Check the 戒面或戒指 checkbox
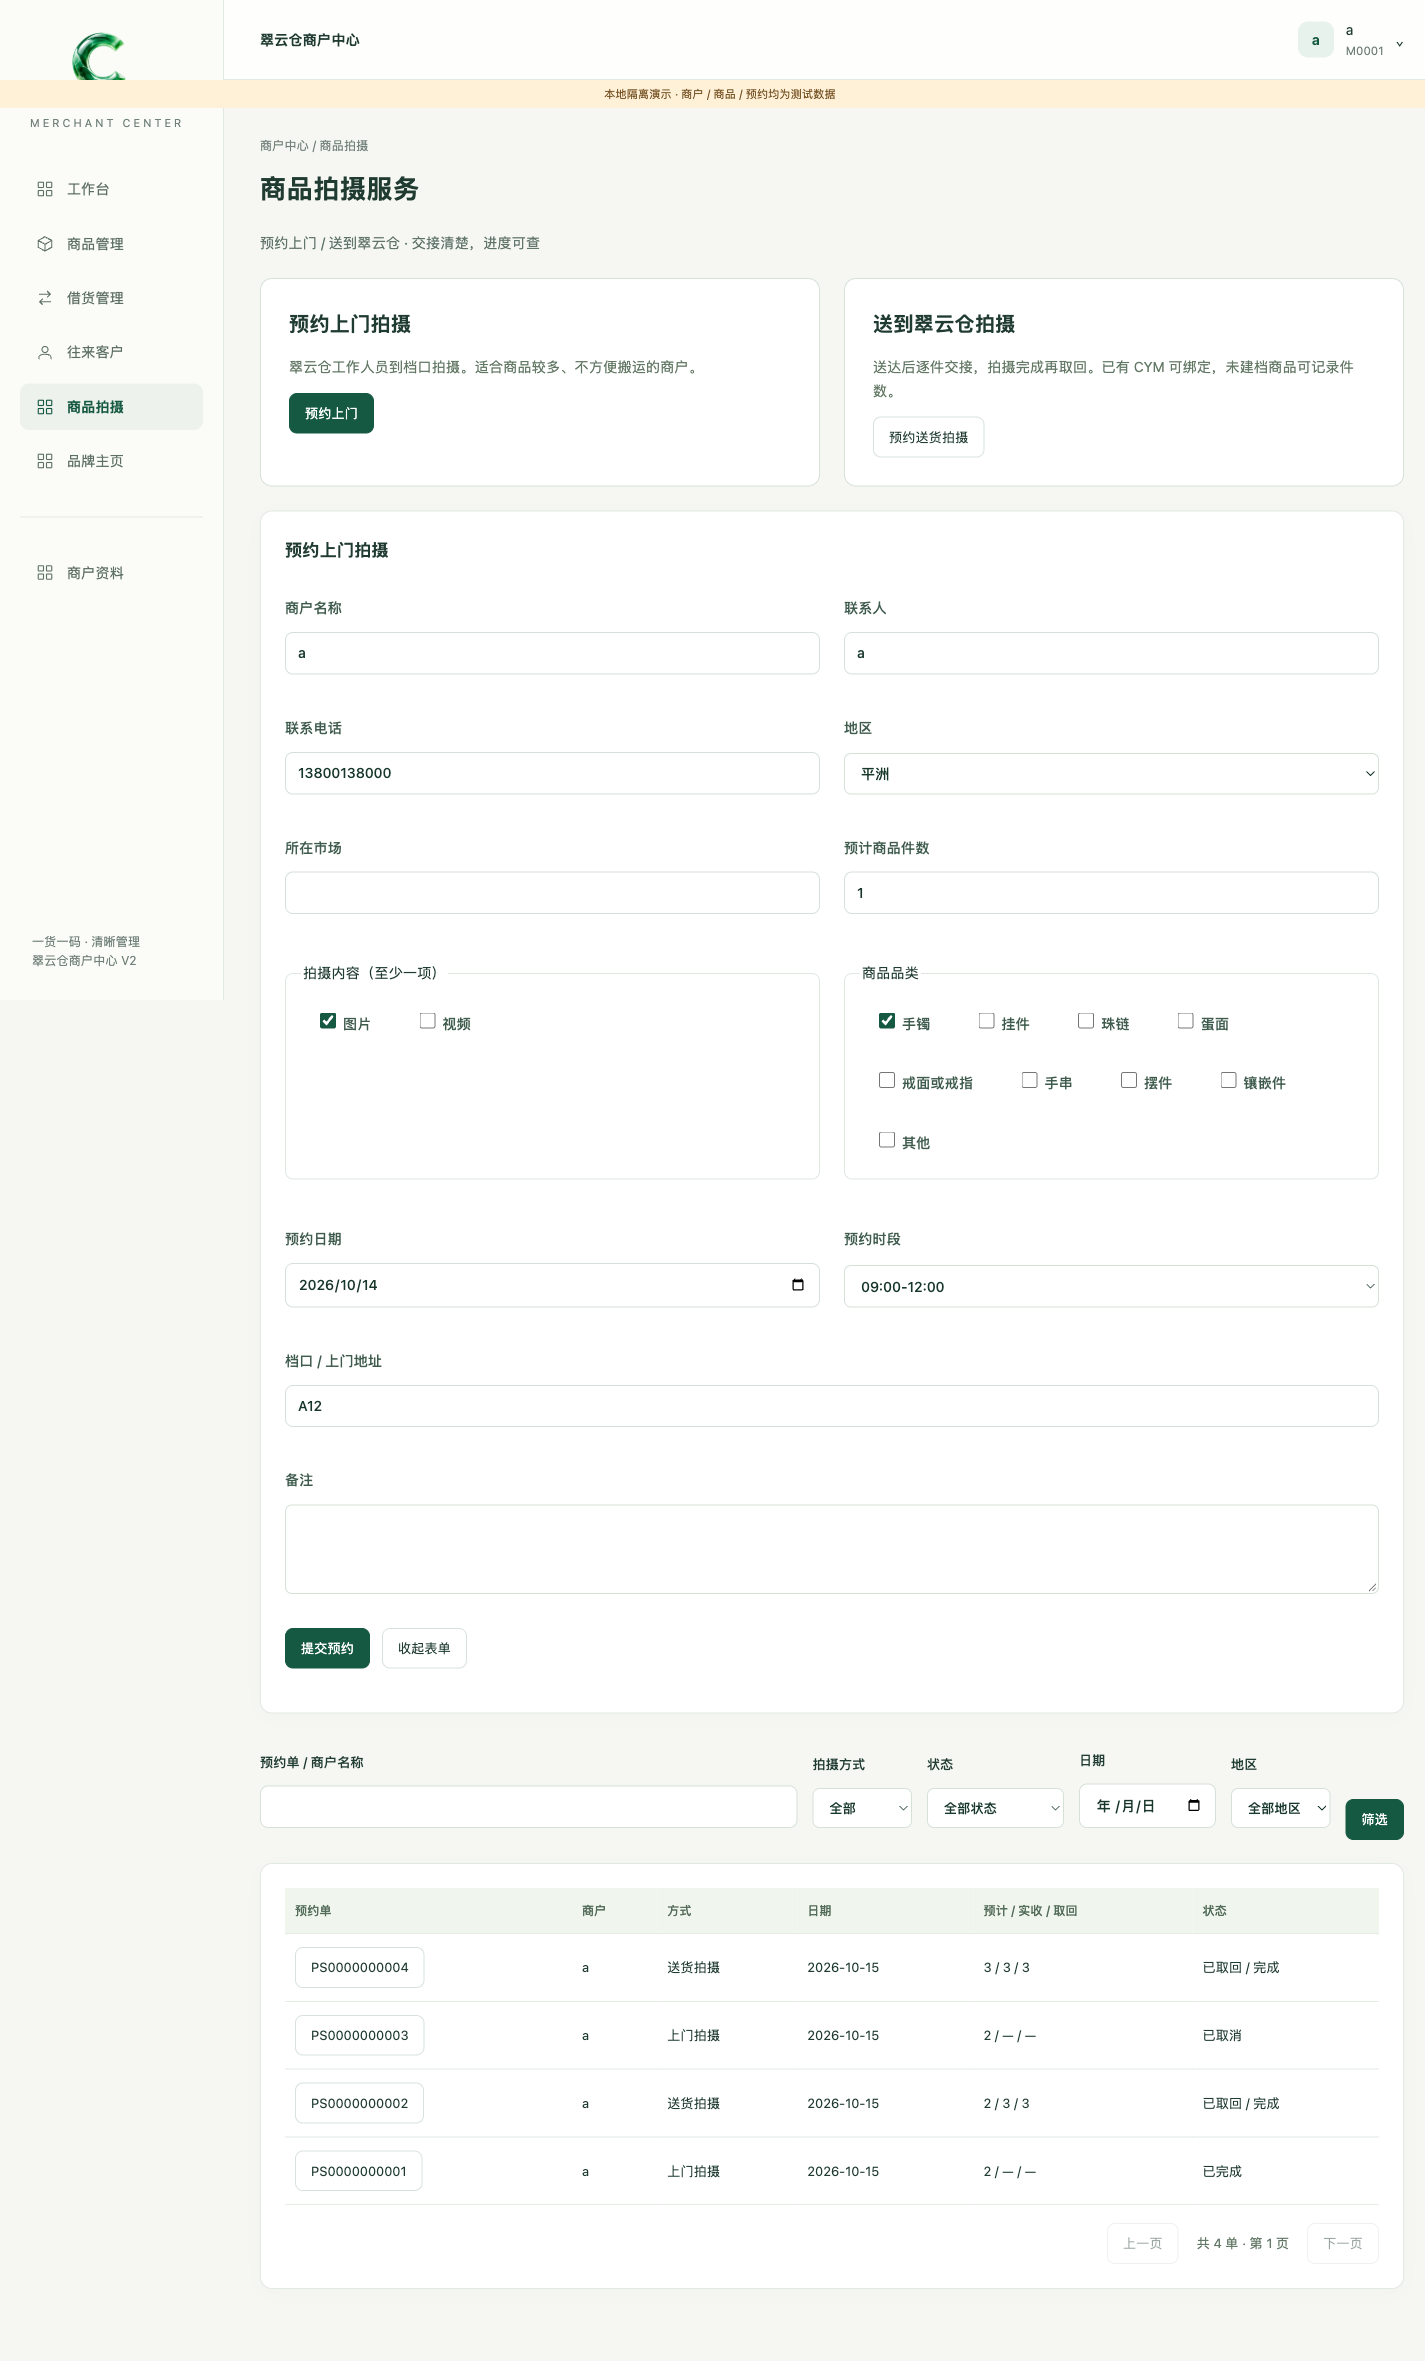 [887, 1080]
